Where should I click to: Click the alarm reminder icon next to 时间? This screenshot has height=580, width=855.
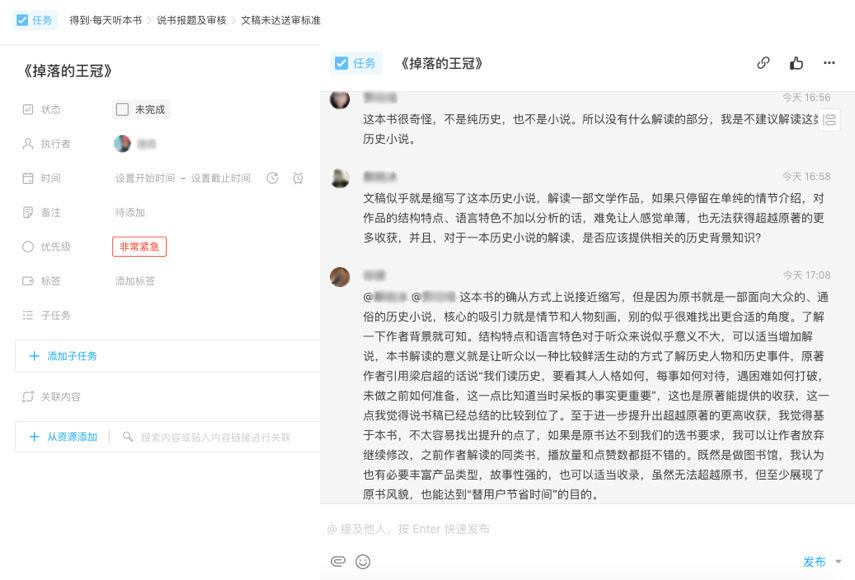coord(298,178)
